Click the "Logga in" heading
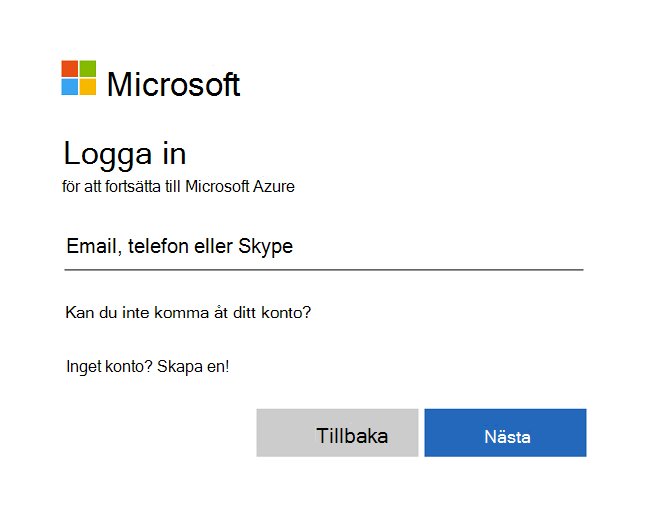 [125, 154]
